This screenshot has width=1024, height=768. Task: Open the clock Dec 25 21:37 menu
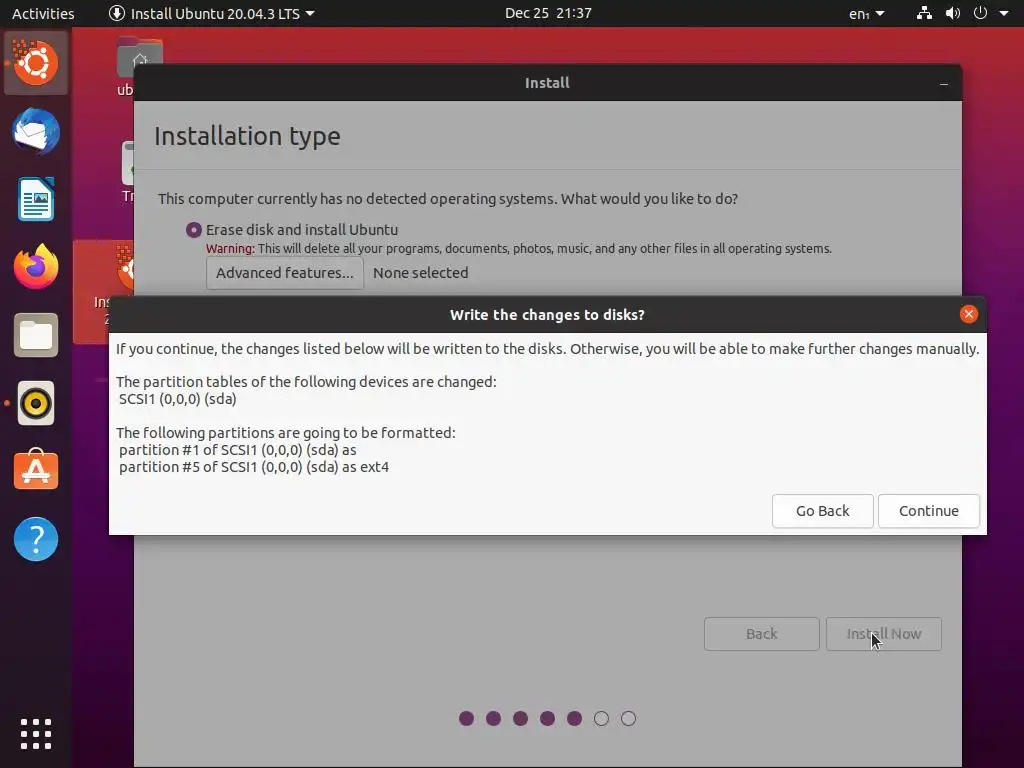click(x=548, y=13)
